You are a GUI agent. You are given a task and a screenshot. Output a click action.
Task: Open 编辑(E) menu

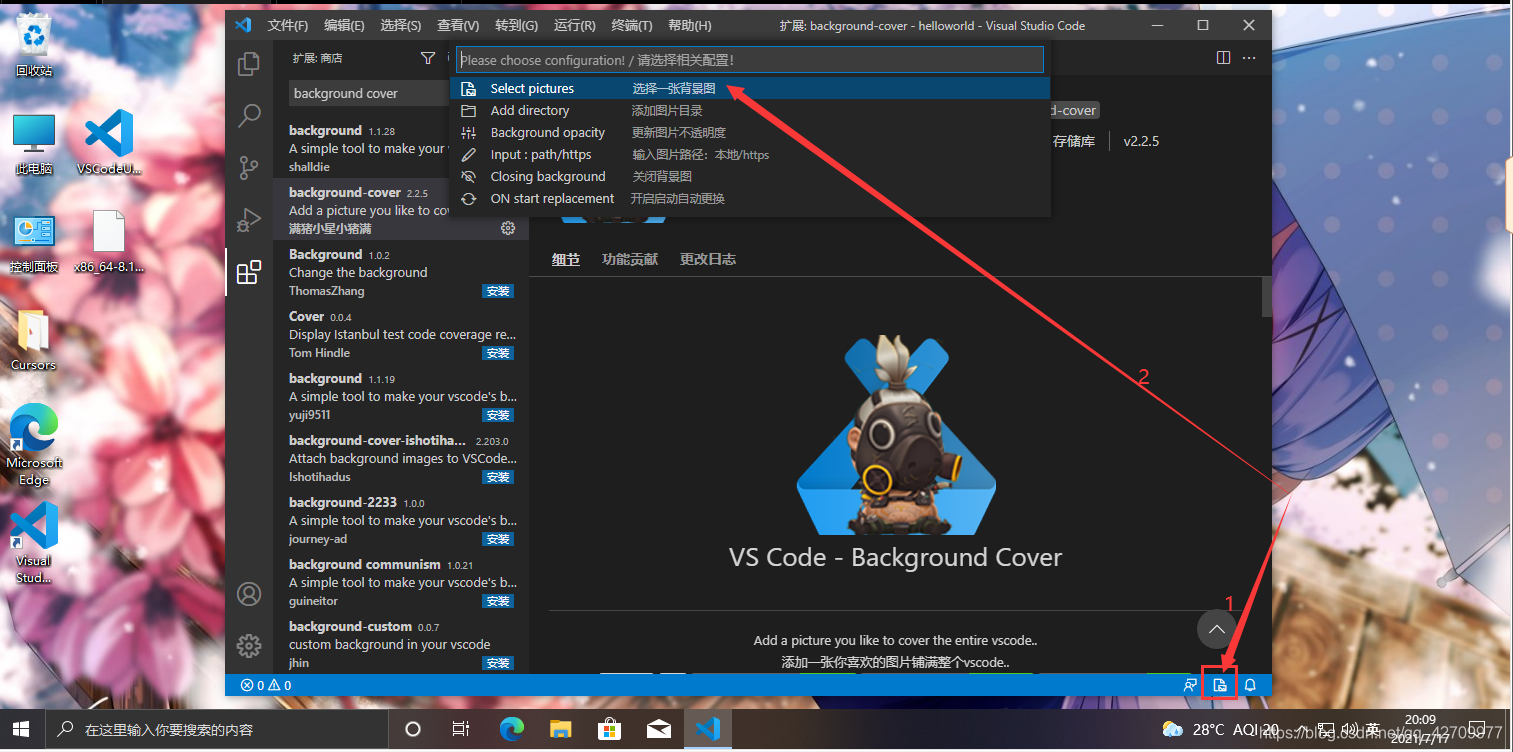click(x=344, y=25)
